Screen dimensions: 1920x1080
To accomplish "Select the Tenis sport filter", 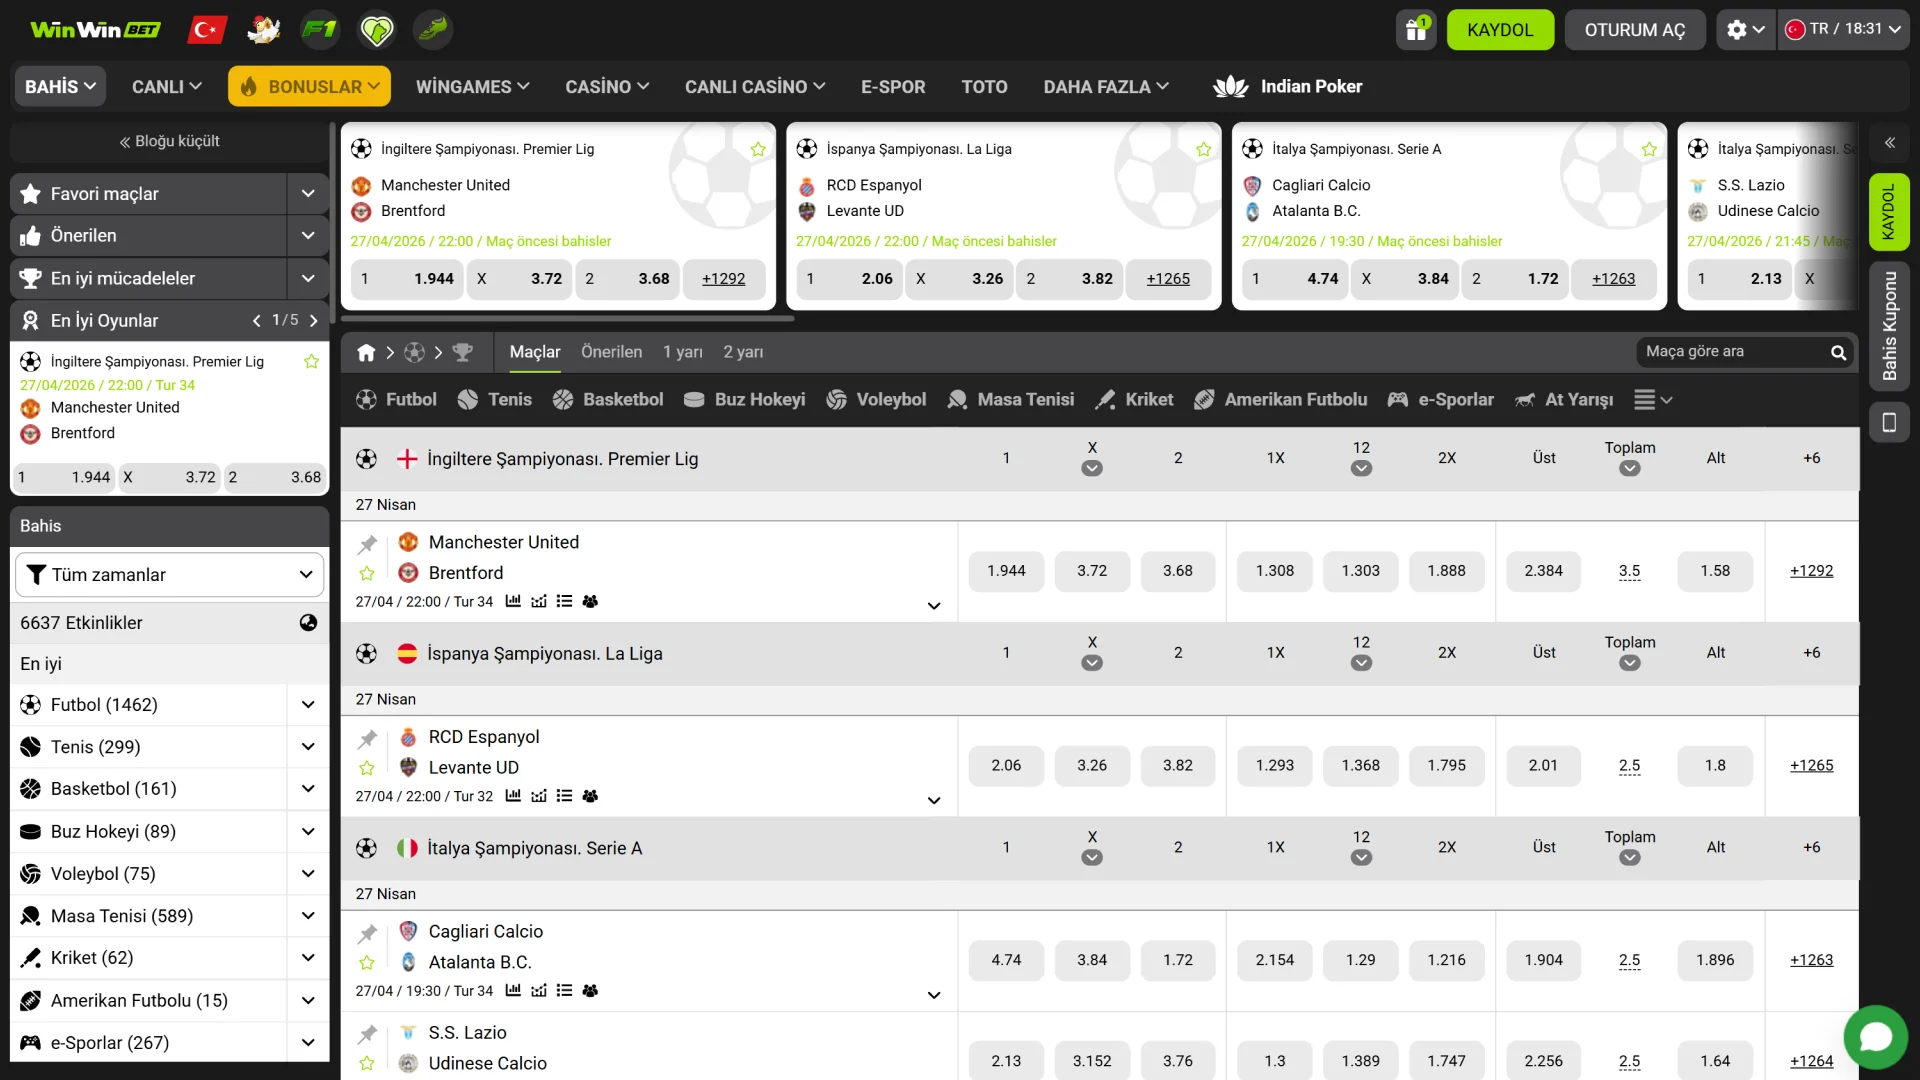I will point(495,400).
